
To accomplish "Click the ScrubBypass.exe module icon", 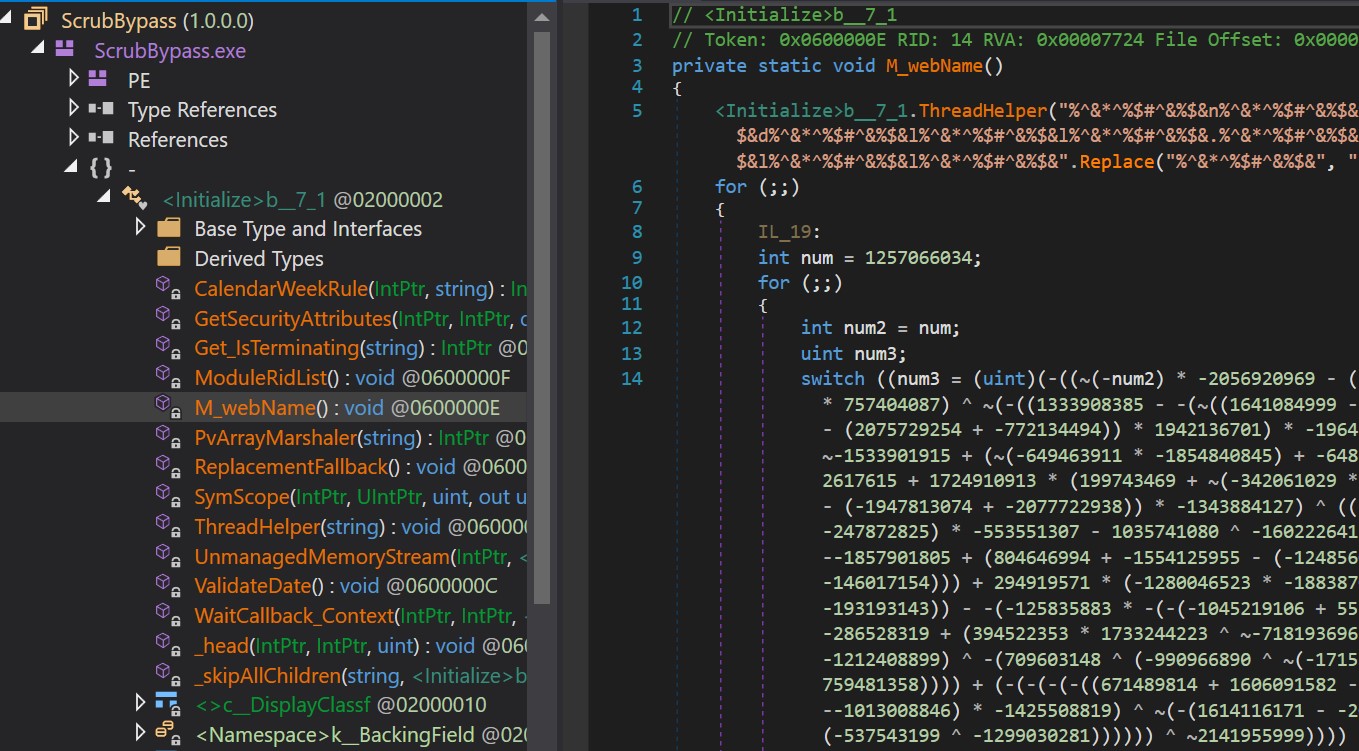I will (x=65, y=49).
